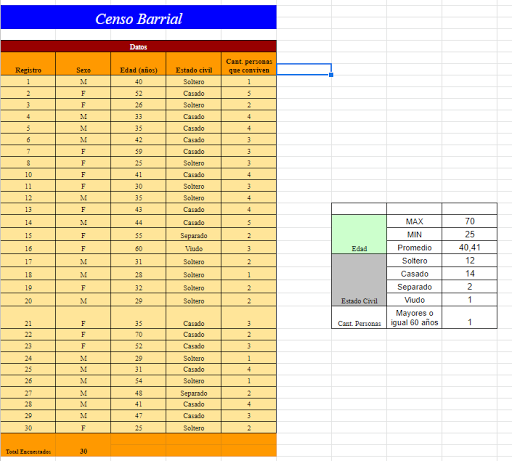Click the Mayores o igual 60 años cell

point(414,317)
